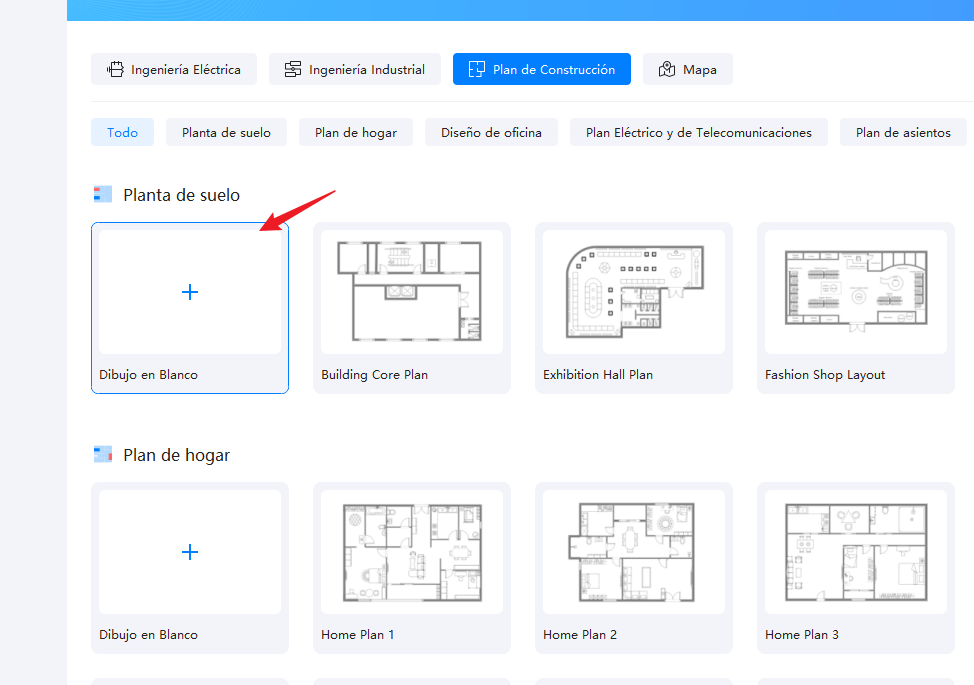Show Diseño de oficina templates
This screenshot has height=685, width=974.
(x=491, y=132)
